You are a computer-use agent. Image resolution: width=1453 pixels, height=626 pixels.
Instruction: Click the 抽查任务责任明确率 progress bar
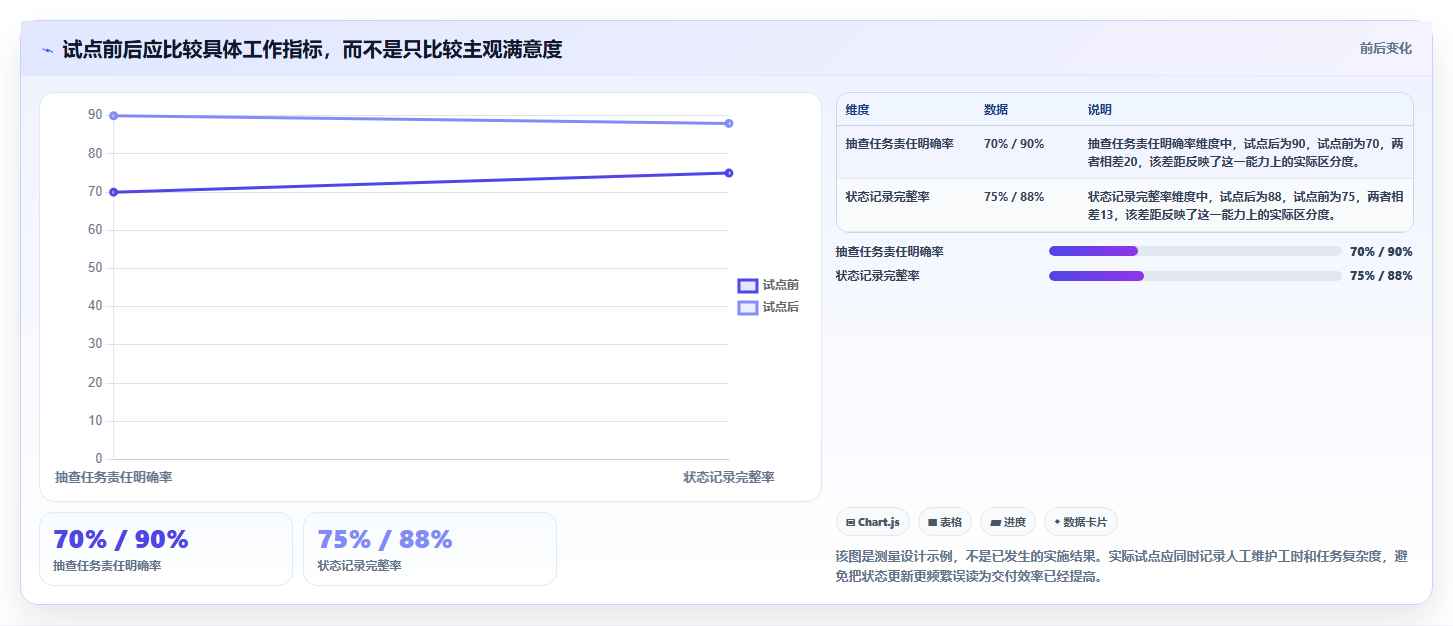pos(1195,251)
